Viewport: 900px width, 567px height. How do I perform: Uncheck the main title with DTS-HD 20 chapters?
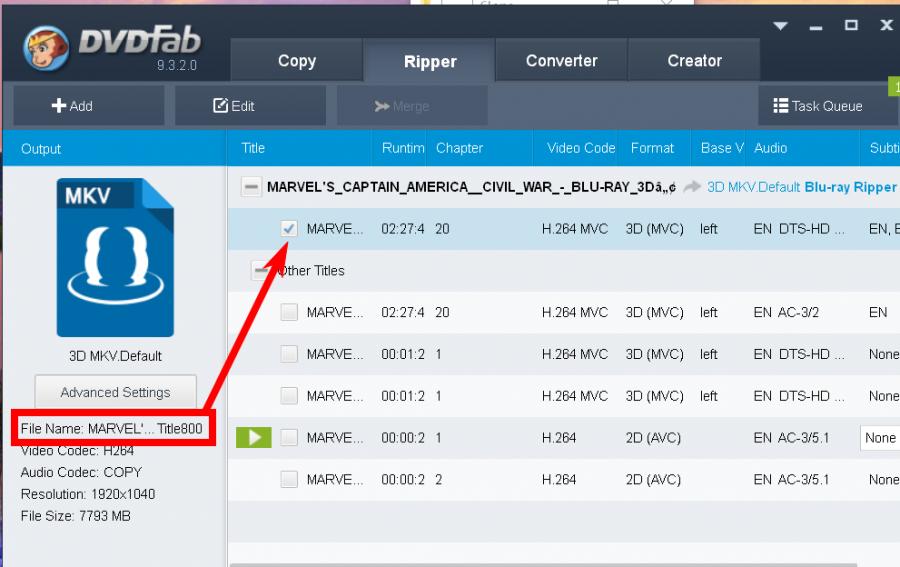289,228
